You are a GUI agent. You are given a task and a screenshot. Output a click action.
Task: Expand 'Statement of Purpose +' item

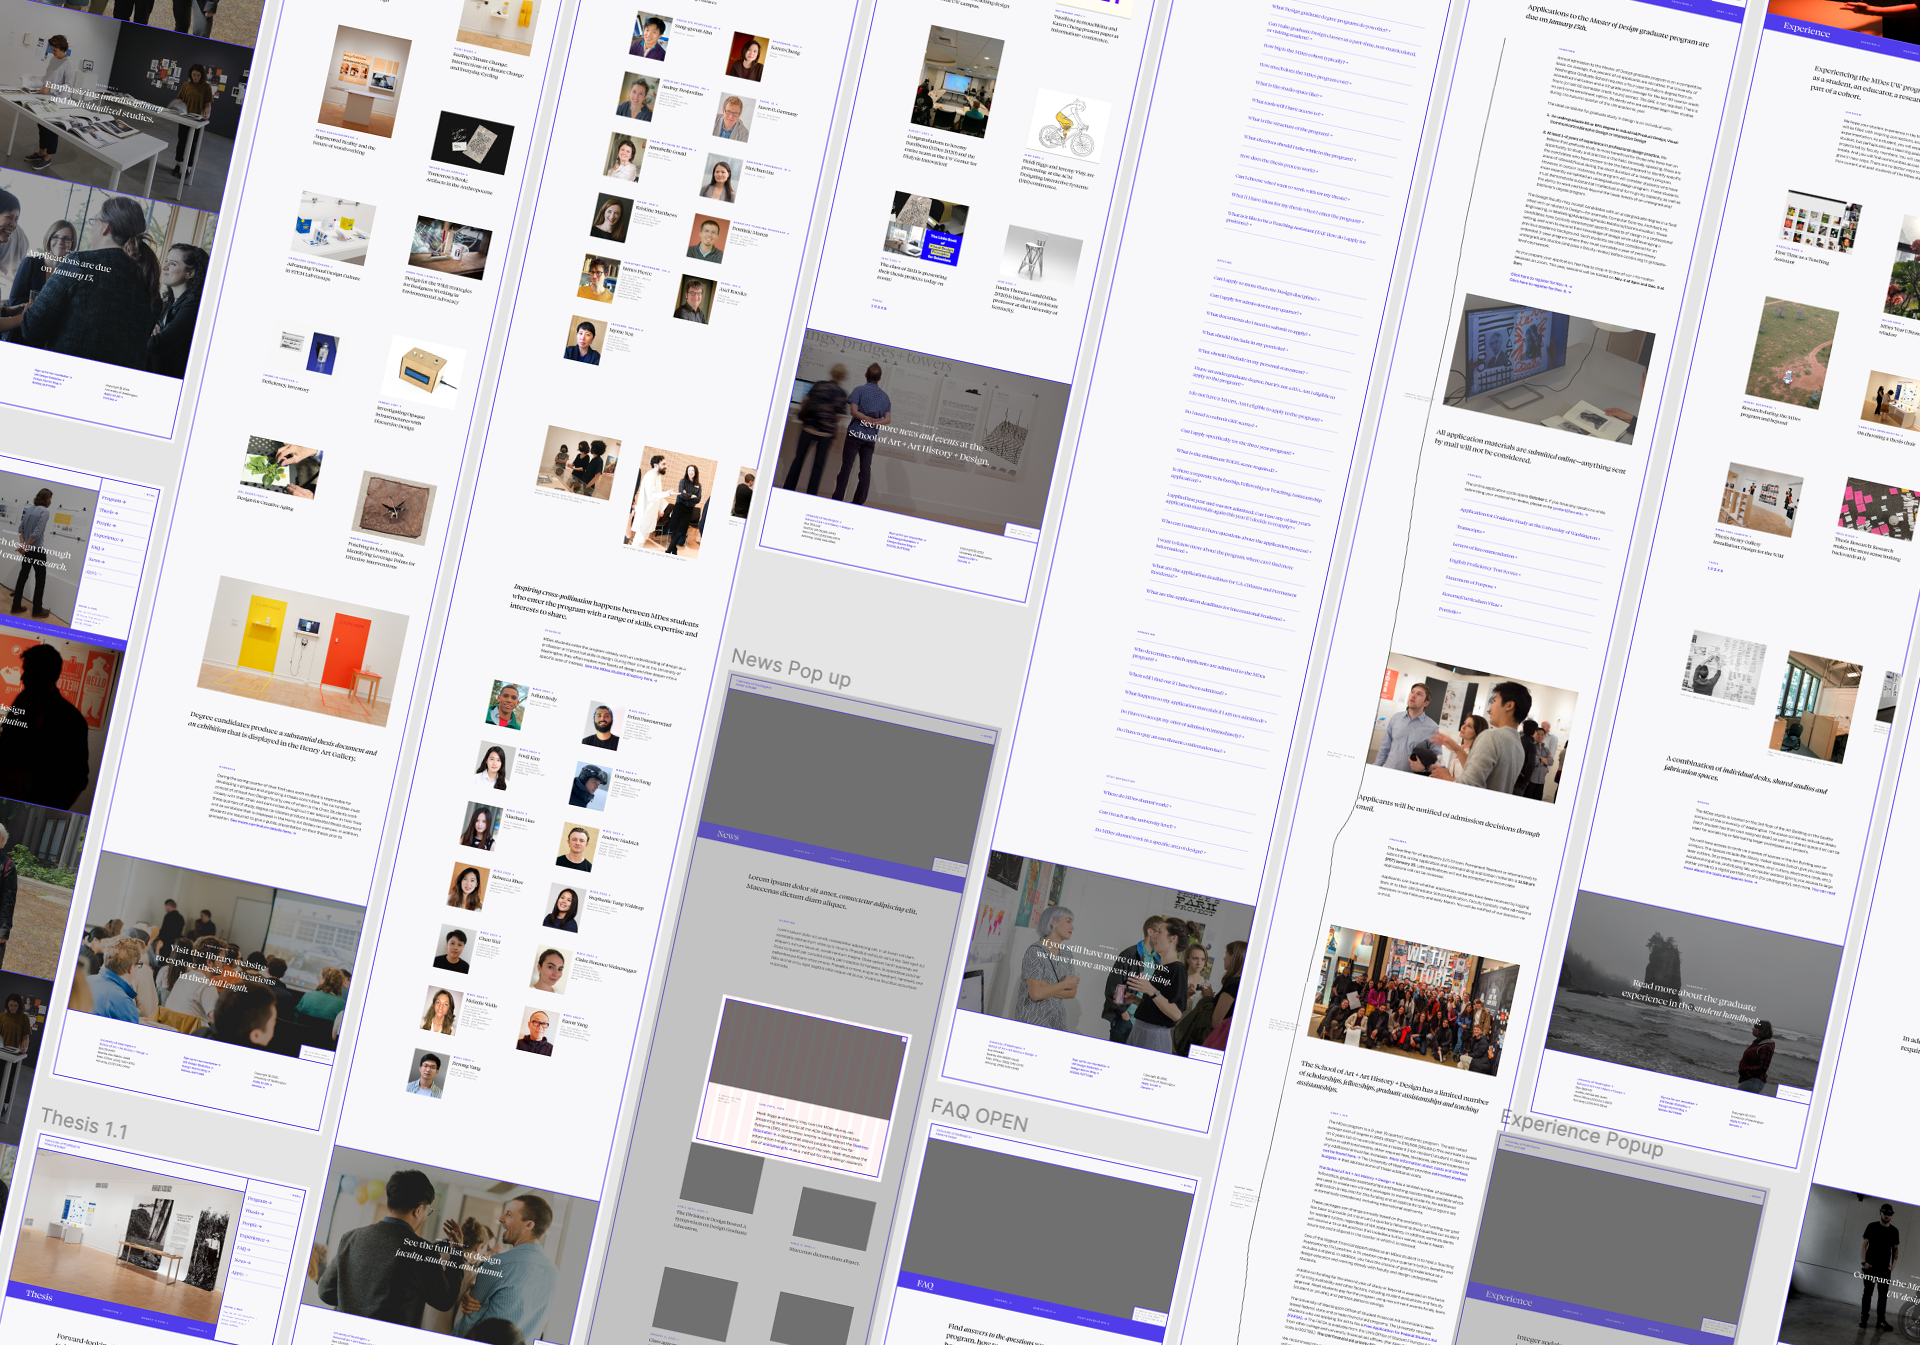[1470, 582]
